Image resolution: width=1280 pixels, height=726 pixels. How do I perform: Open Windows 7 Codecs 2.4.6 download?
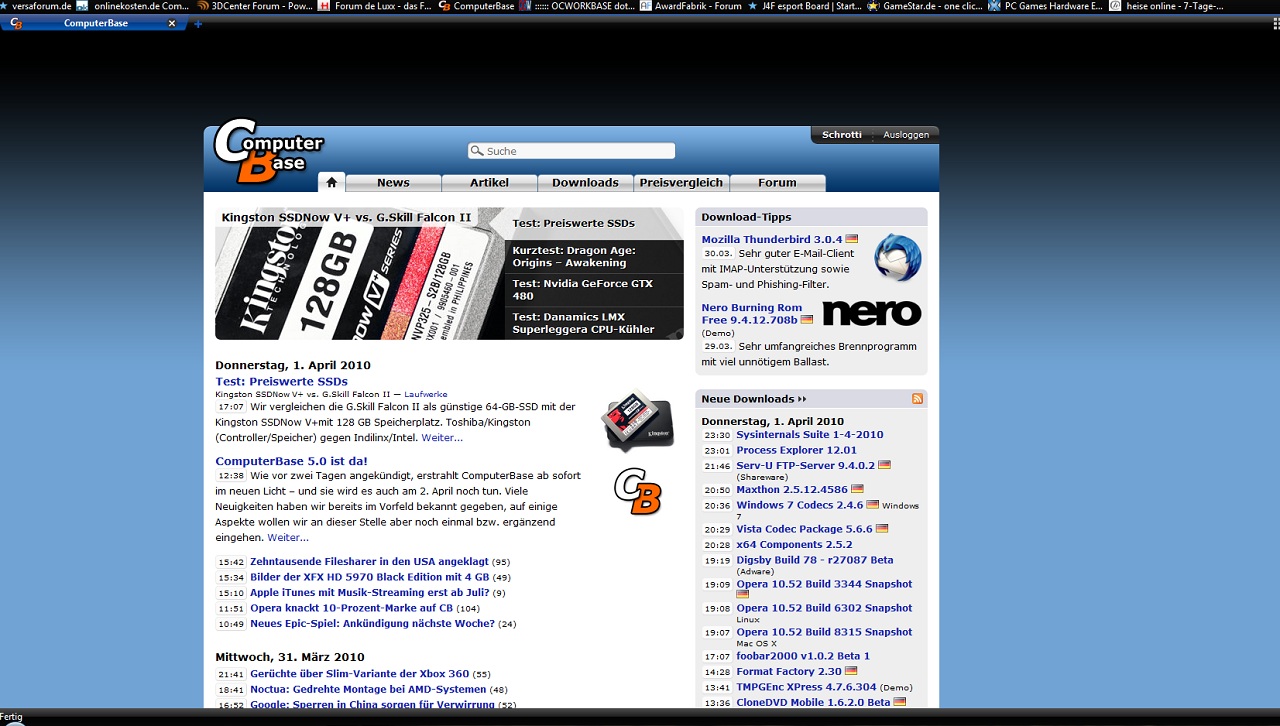(x=799, y=506)
